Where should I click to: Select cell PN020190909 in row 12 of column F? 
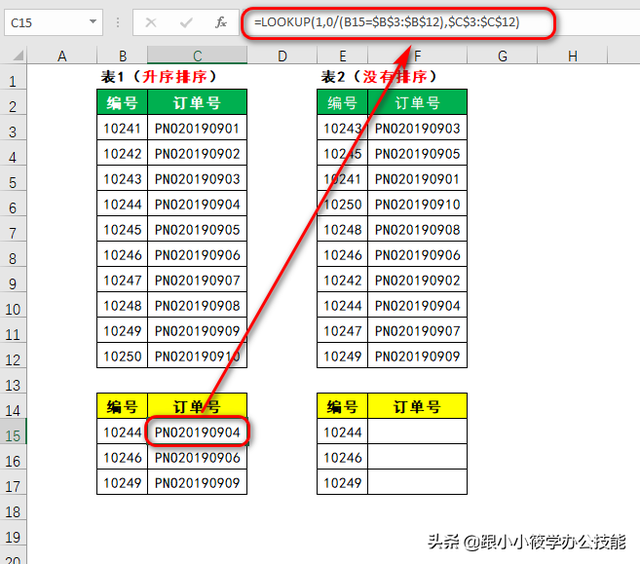point(417,355)
